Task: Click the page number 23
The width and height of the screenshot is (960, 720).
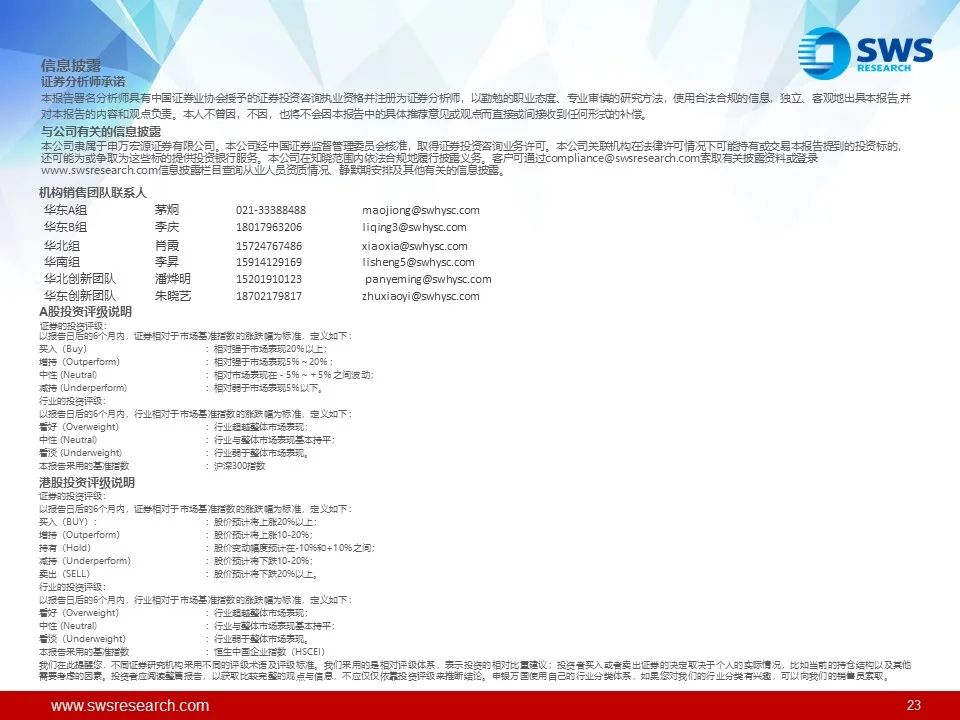Action: [913, 705]
